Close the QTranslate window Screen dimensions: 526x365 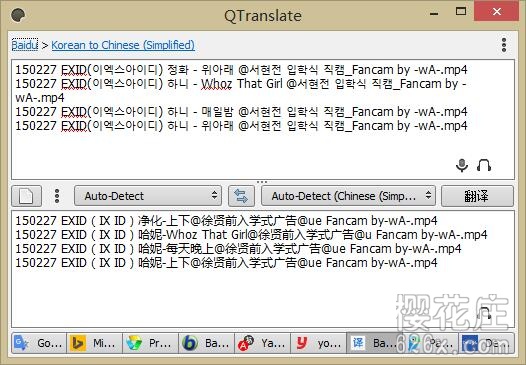tap(496, 12)
